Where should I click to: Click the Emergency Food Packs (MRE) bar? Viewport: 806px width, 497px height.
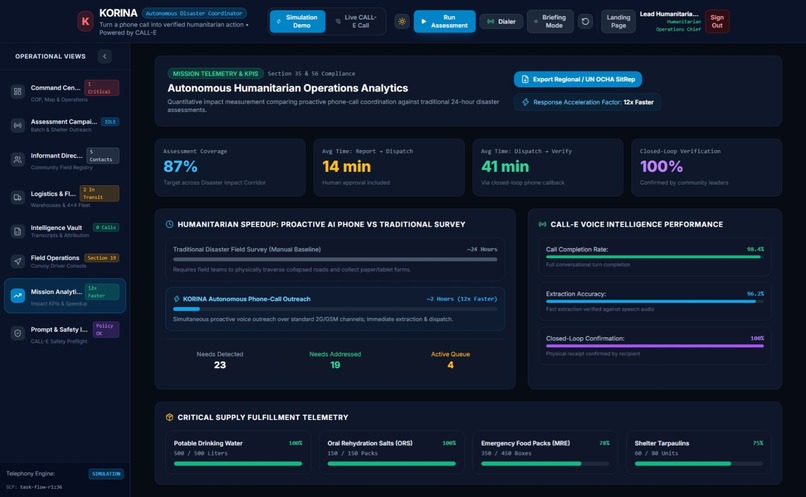click(545, 464)
